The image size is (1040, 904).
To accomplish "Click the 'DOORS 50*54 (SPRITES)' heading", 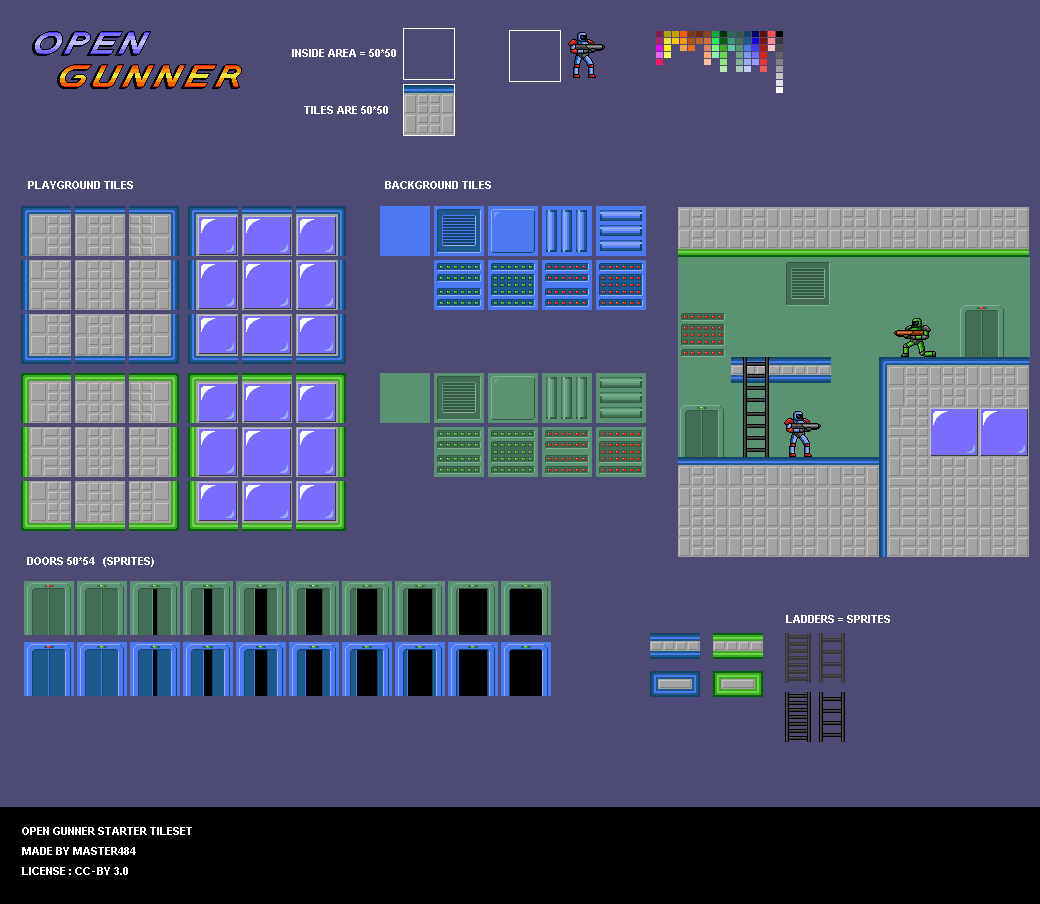I will pyautogui.click(x=91, y=561).
